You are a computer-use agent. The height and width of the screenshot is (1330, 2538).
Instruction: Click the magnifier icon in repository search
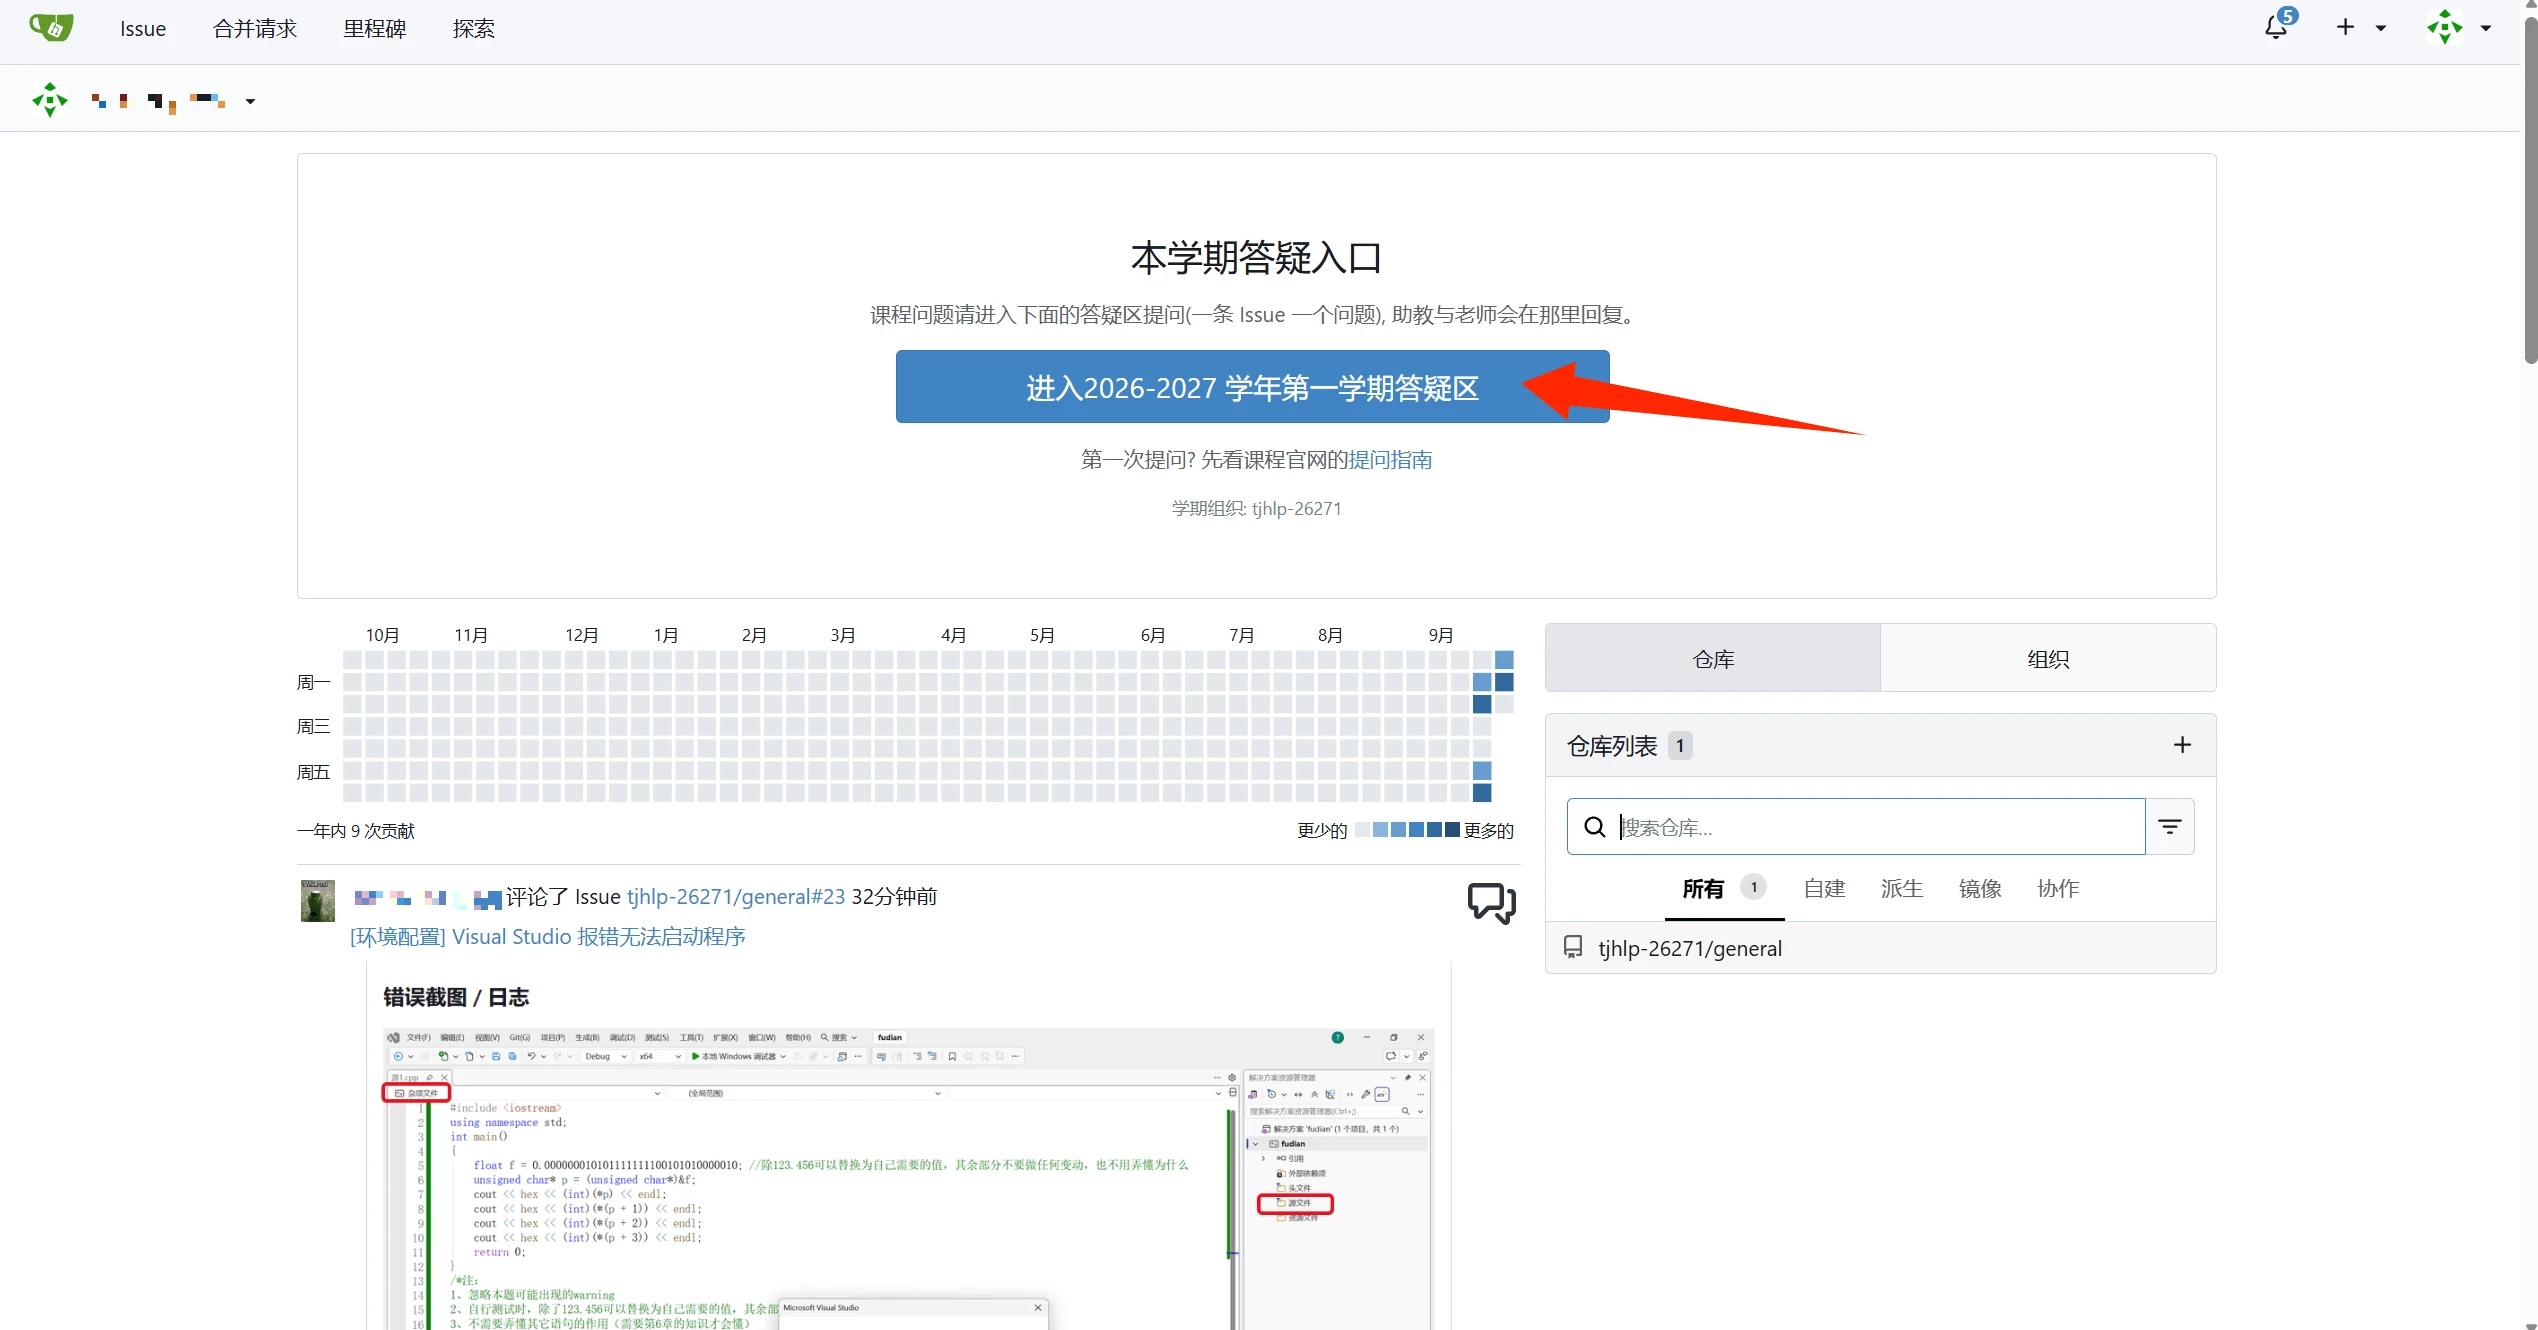pos(1595,827)
